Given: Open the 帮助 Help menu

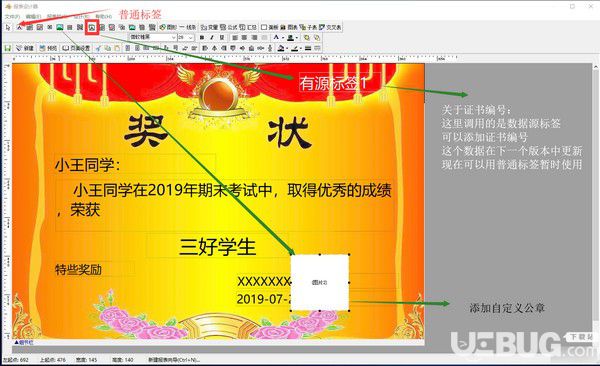Looking at the screenshot, I should [x=104, y=16].
